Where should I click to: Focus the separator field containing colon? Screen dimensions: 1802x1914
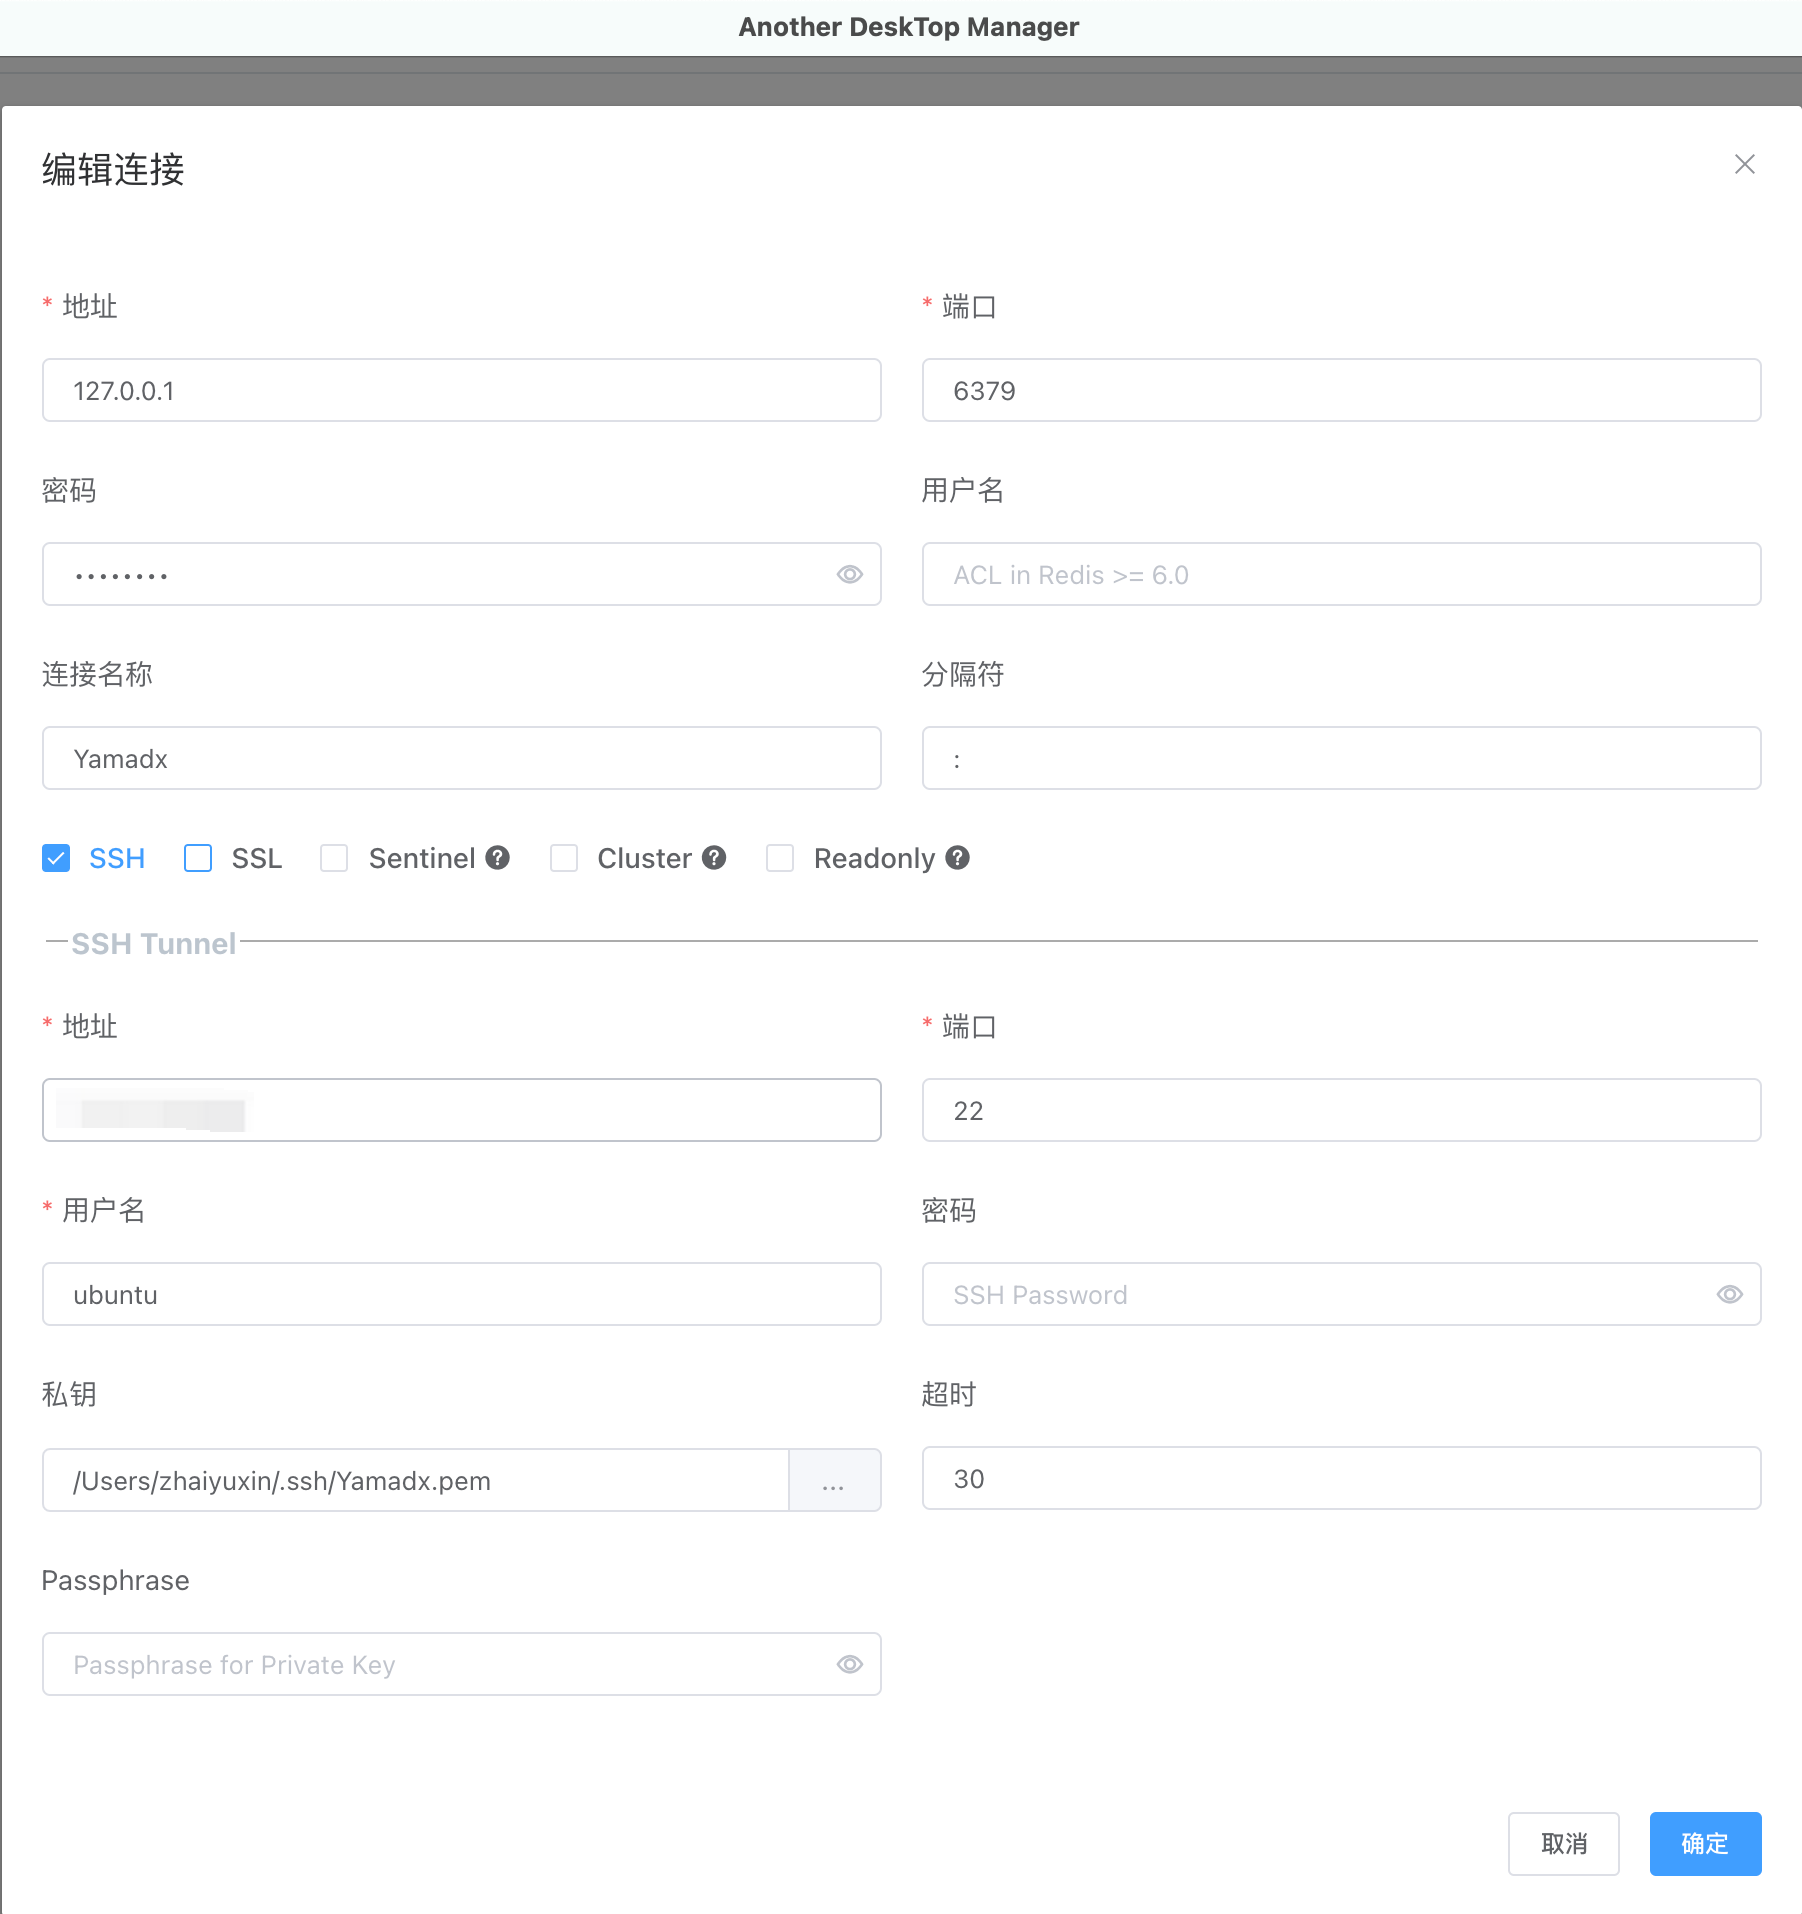click(1342, 758)
